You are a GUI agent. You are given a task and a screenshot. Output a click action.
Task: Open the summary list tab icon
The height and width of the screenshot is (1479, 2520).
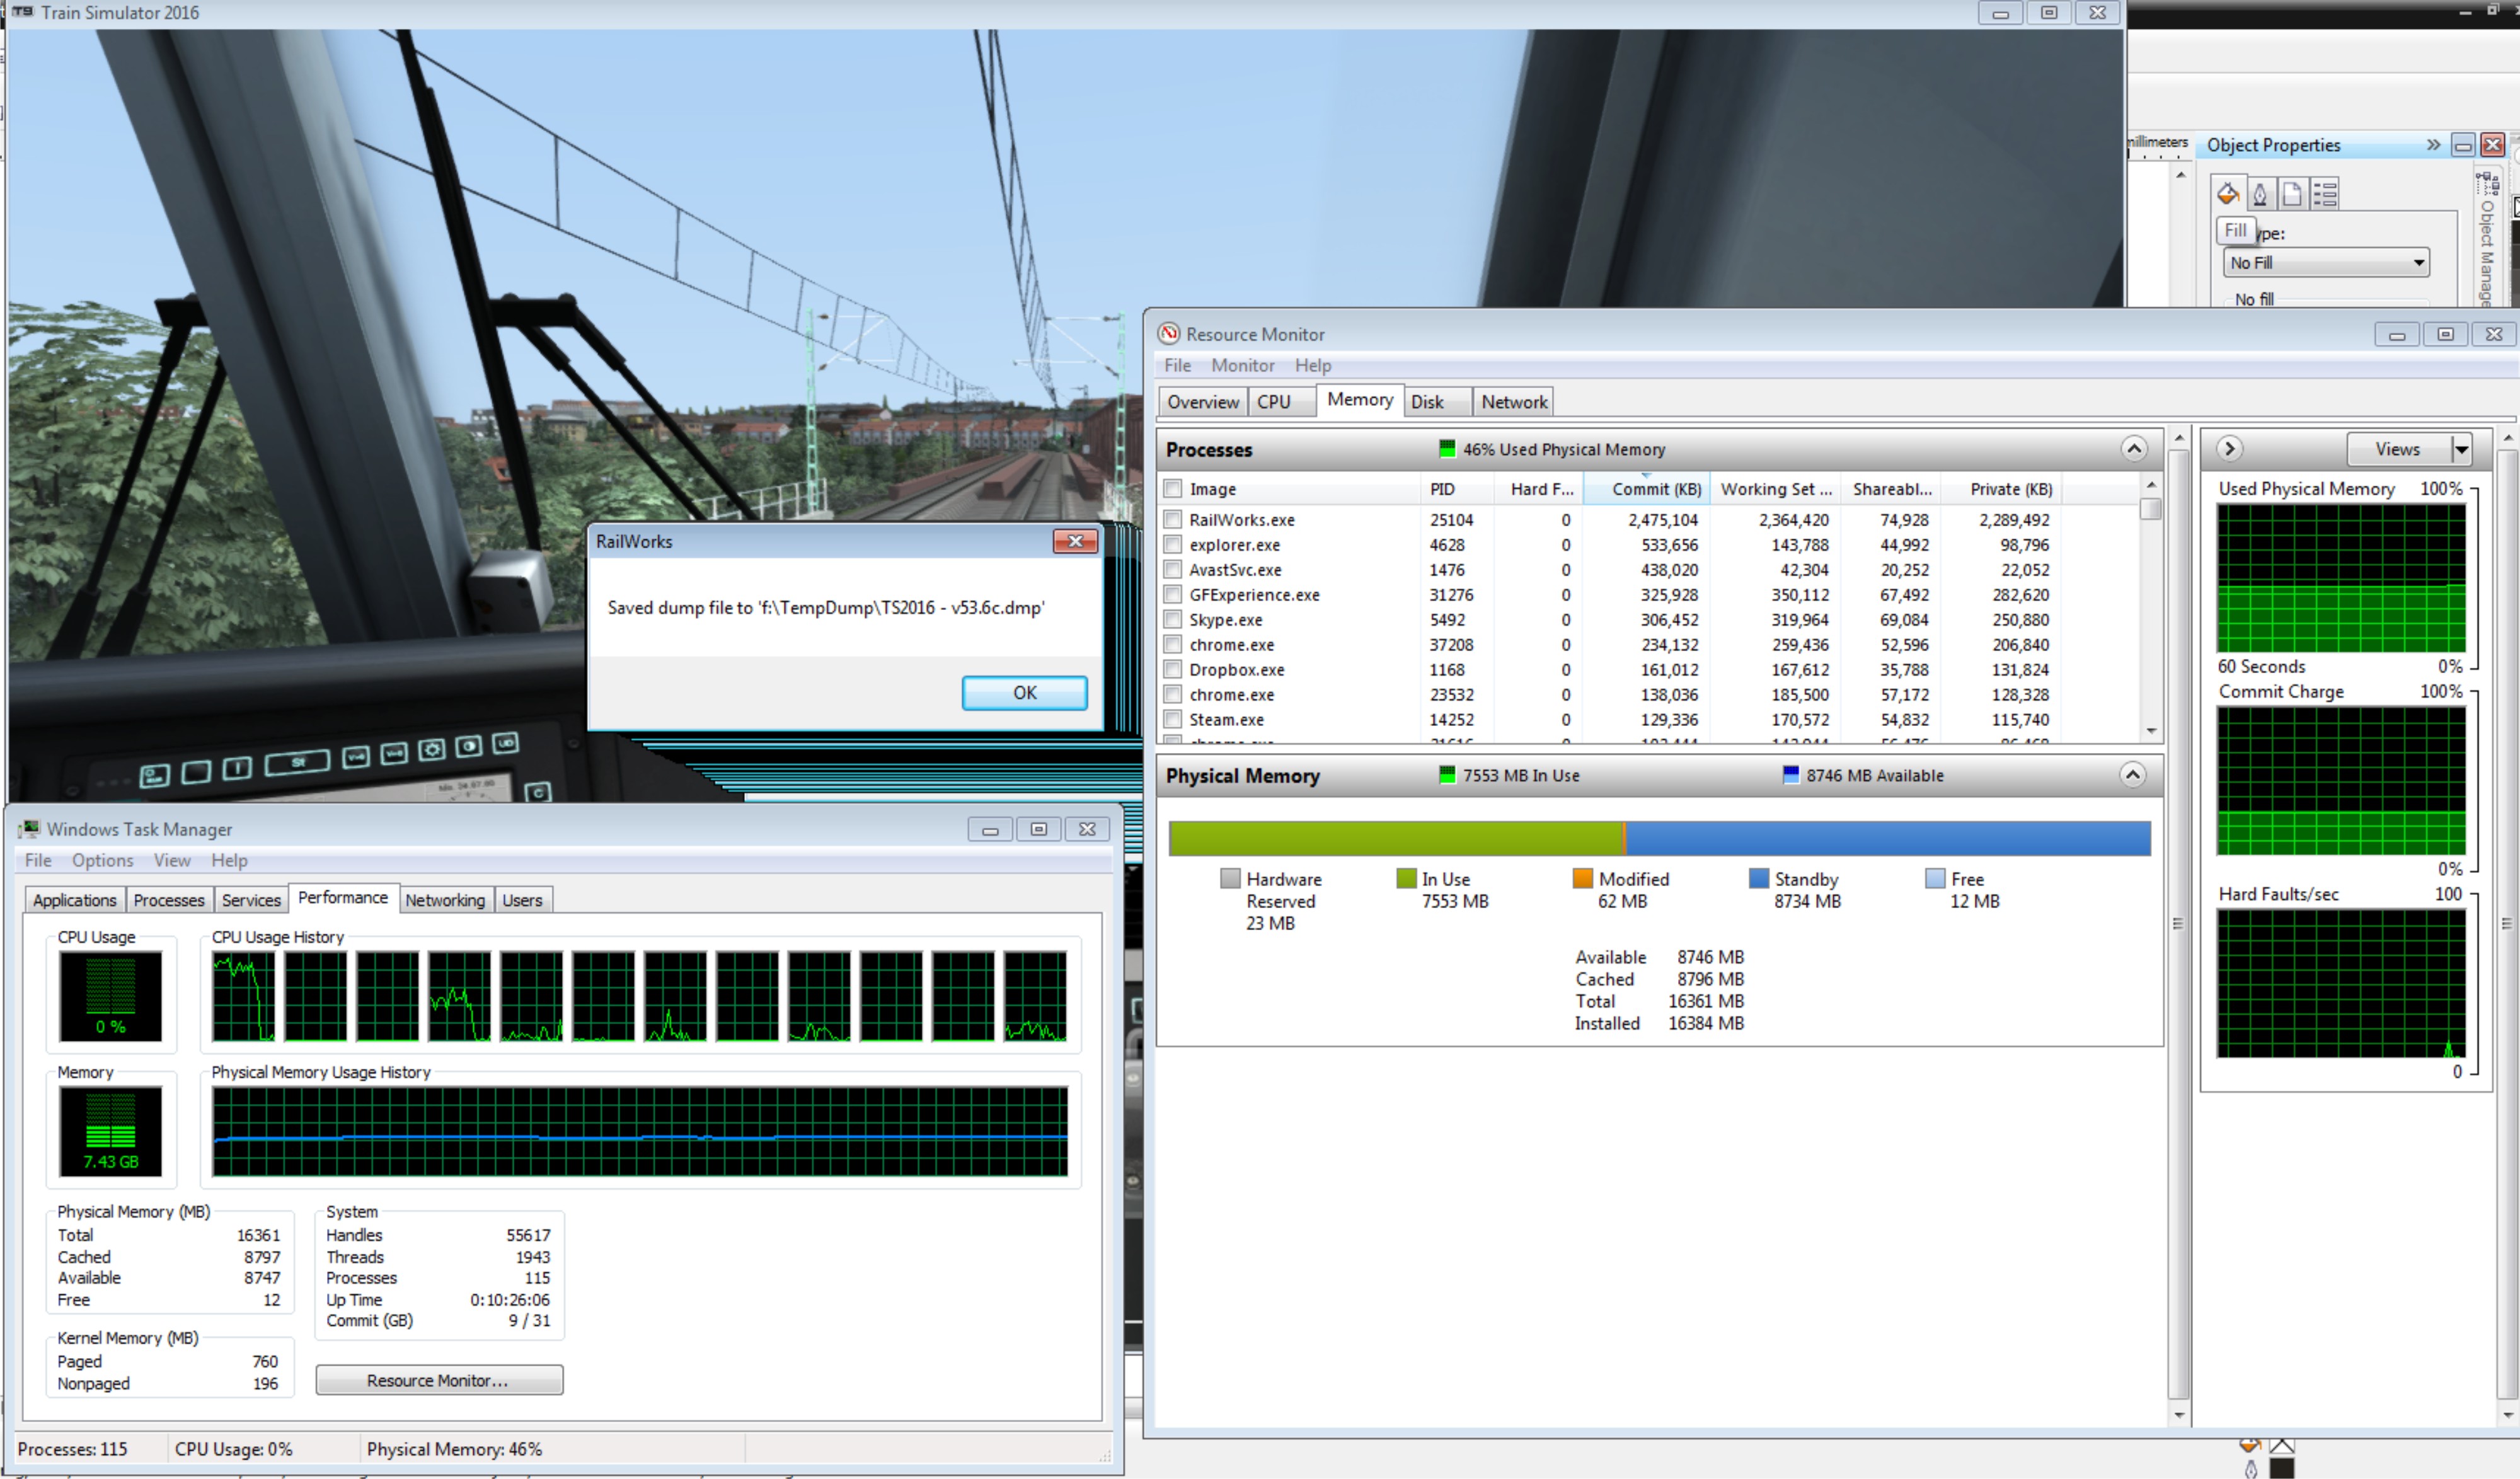[x=2325, y=193]
